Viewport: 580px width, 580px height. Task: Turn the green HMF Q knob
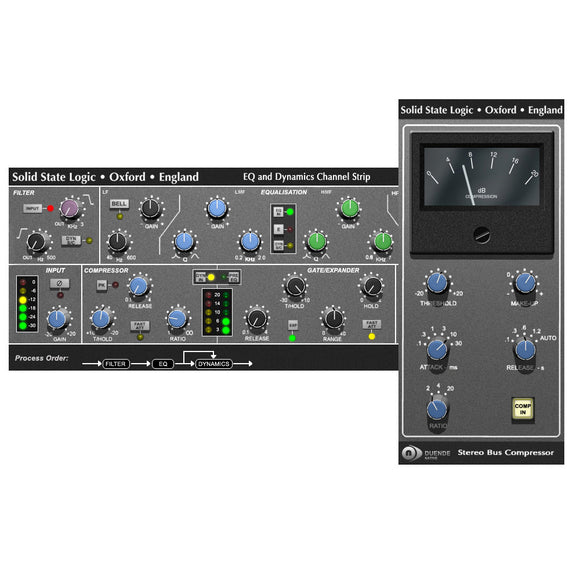tap(317, 242)
